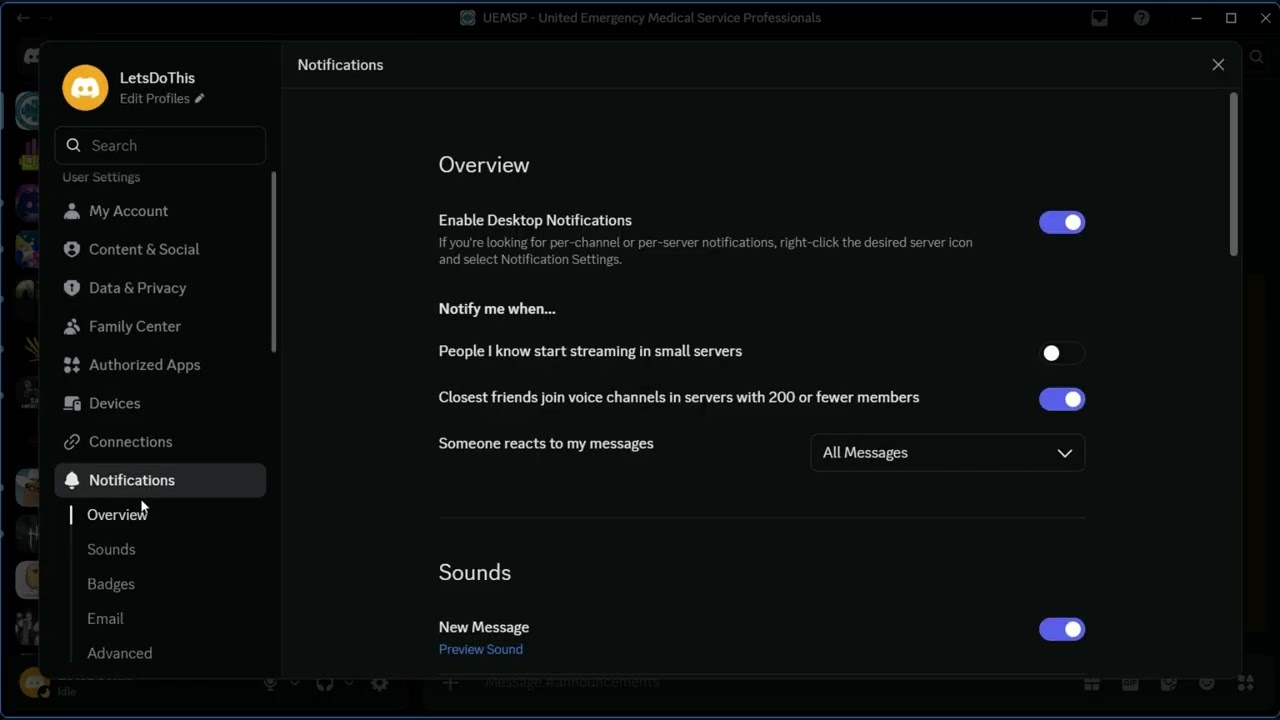Click the Notifications bell icon
This screenshot has height=720, width=1280.
pyautogui.click(x=72, y=480)
